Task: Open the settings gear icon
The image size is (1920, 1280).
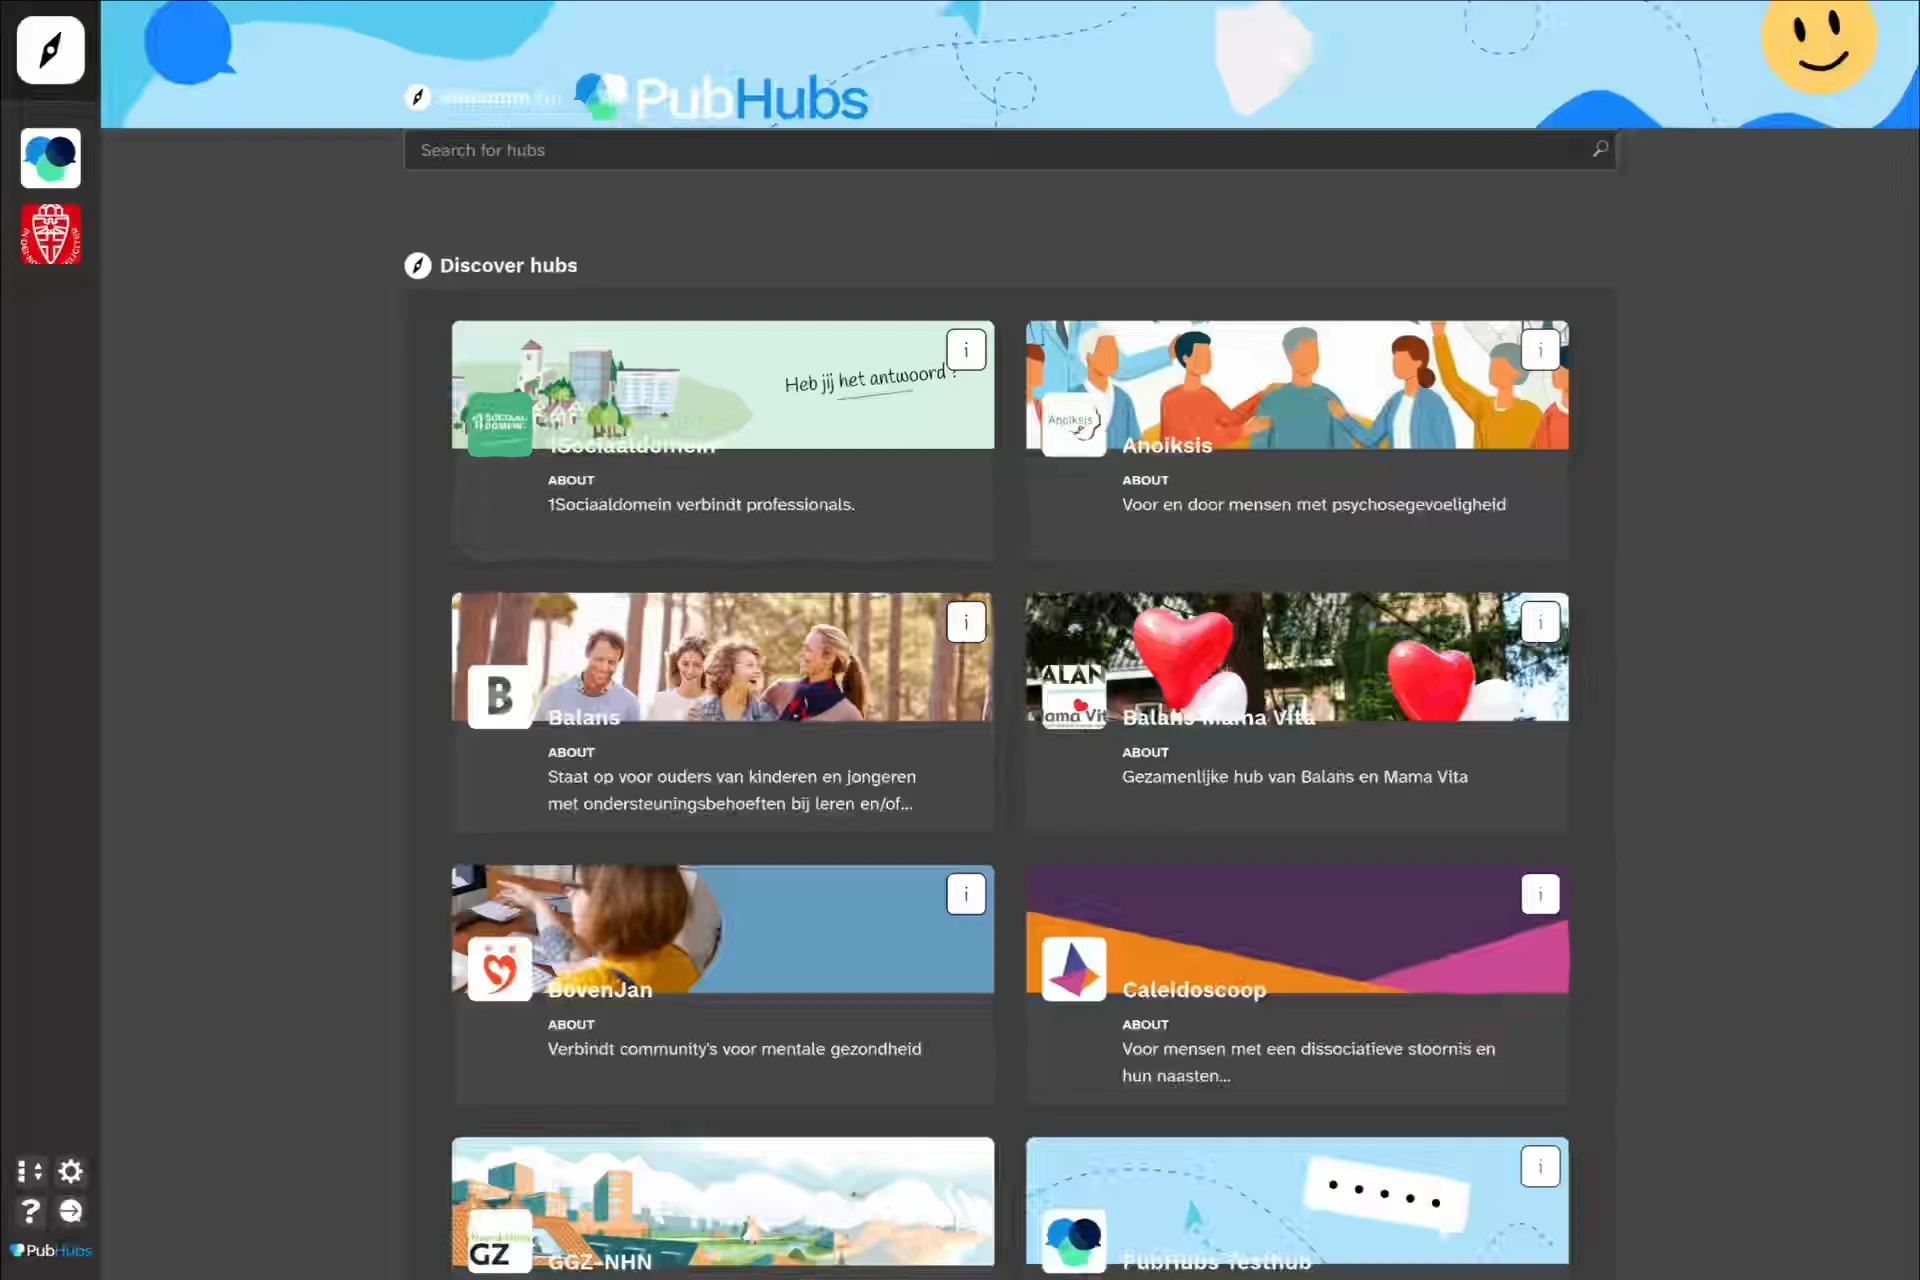Action: (70, 1171)
